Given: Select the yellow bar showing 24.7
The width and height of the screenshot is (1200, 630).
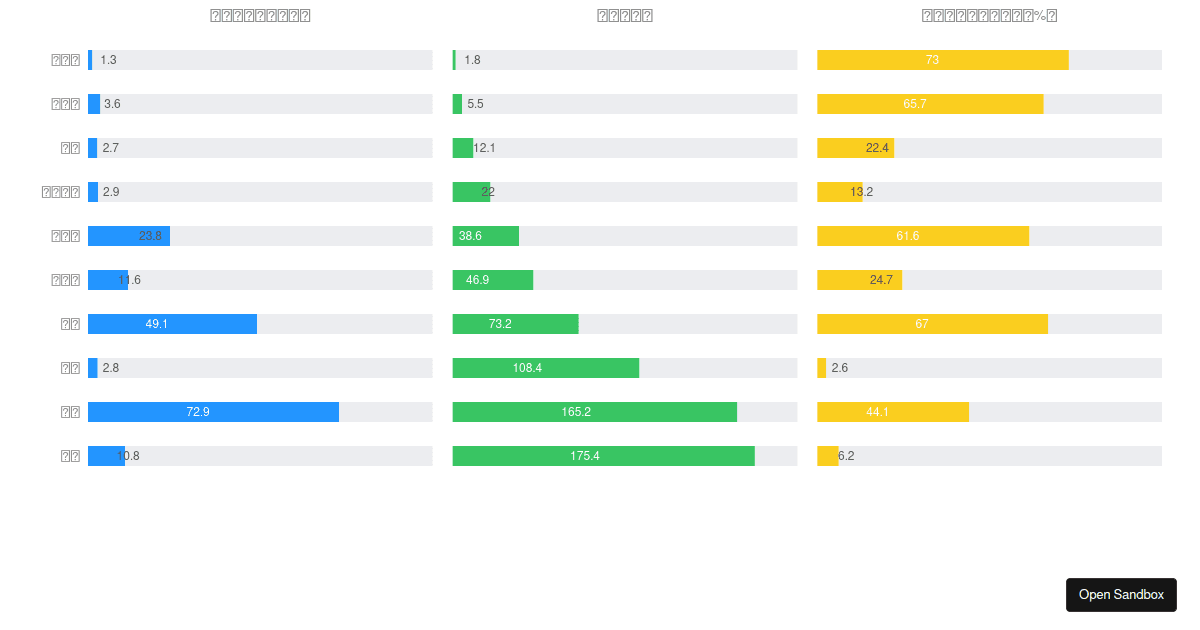Looking at the screenshot, I should [x=859, y=280].
